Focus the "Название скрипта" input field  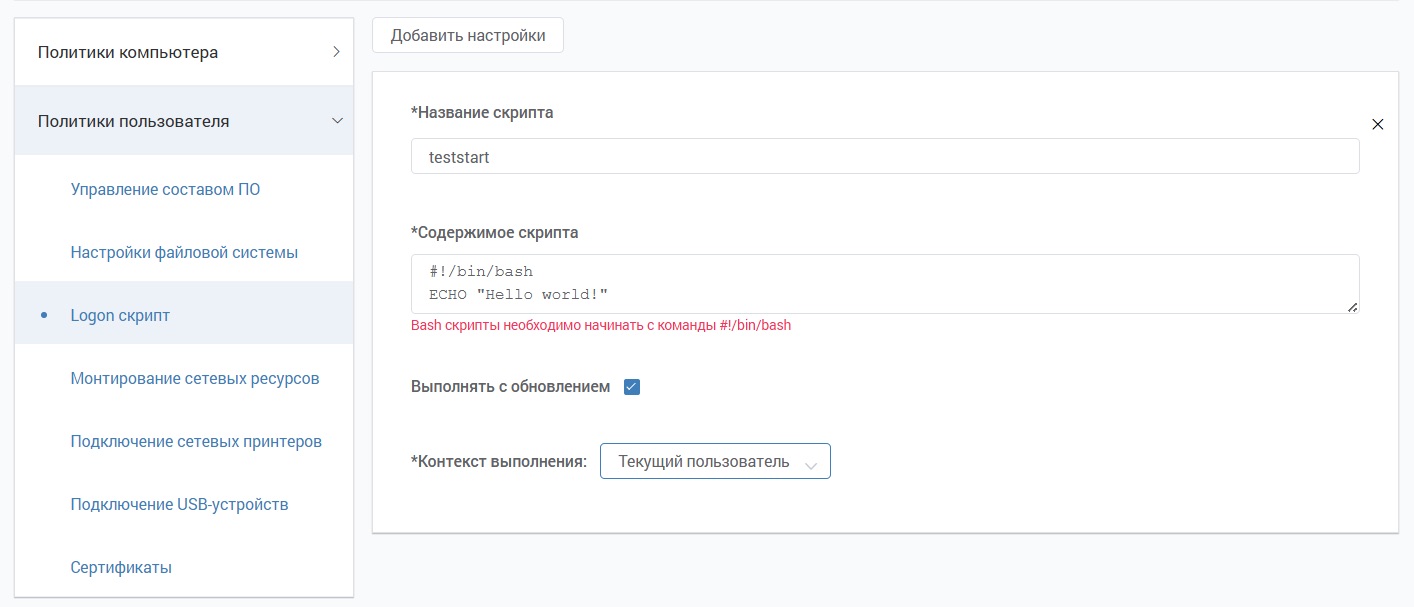[884, 157]
